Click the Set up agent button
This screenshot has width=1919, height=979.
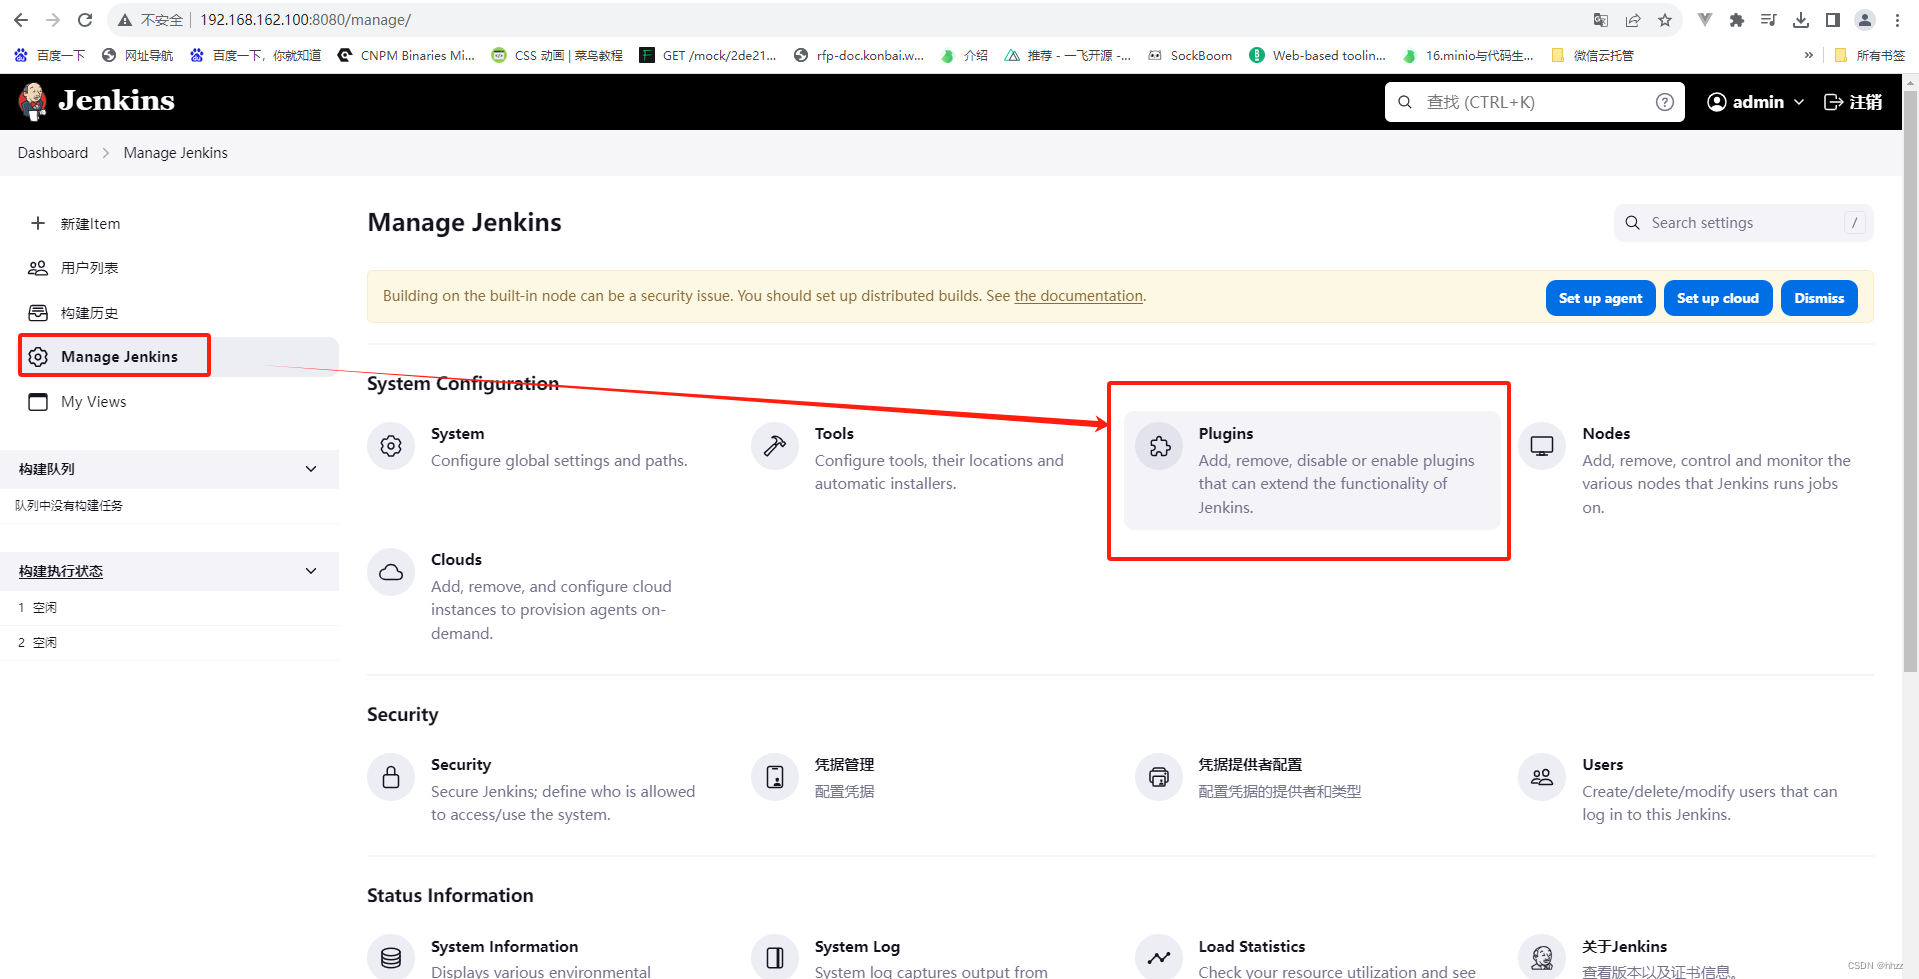click(x=1601, y=298)
